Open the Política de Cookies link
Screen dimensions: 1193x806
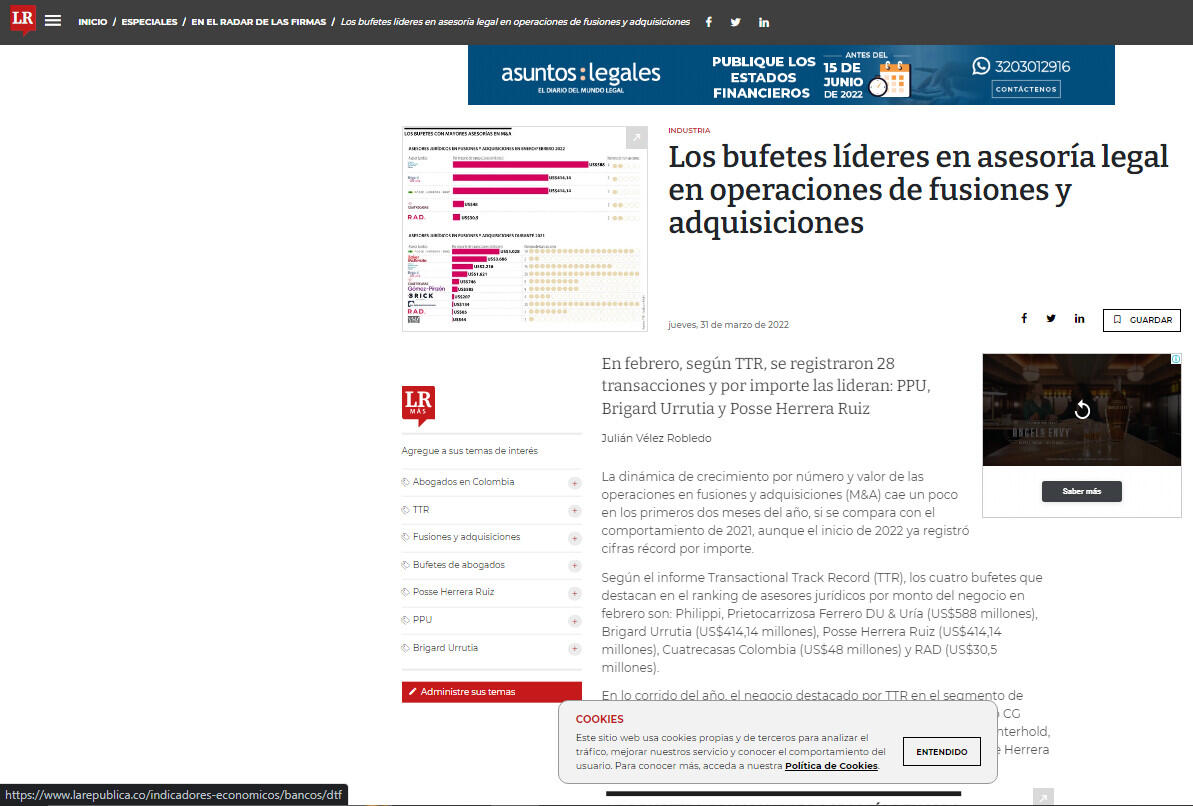point(830,766)
